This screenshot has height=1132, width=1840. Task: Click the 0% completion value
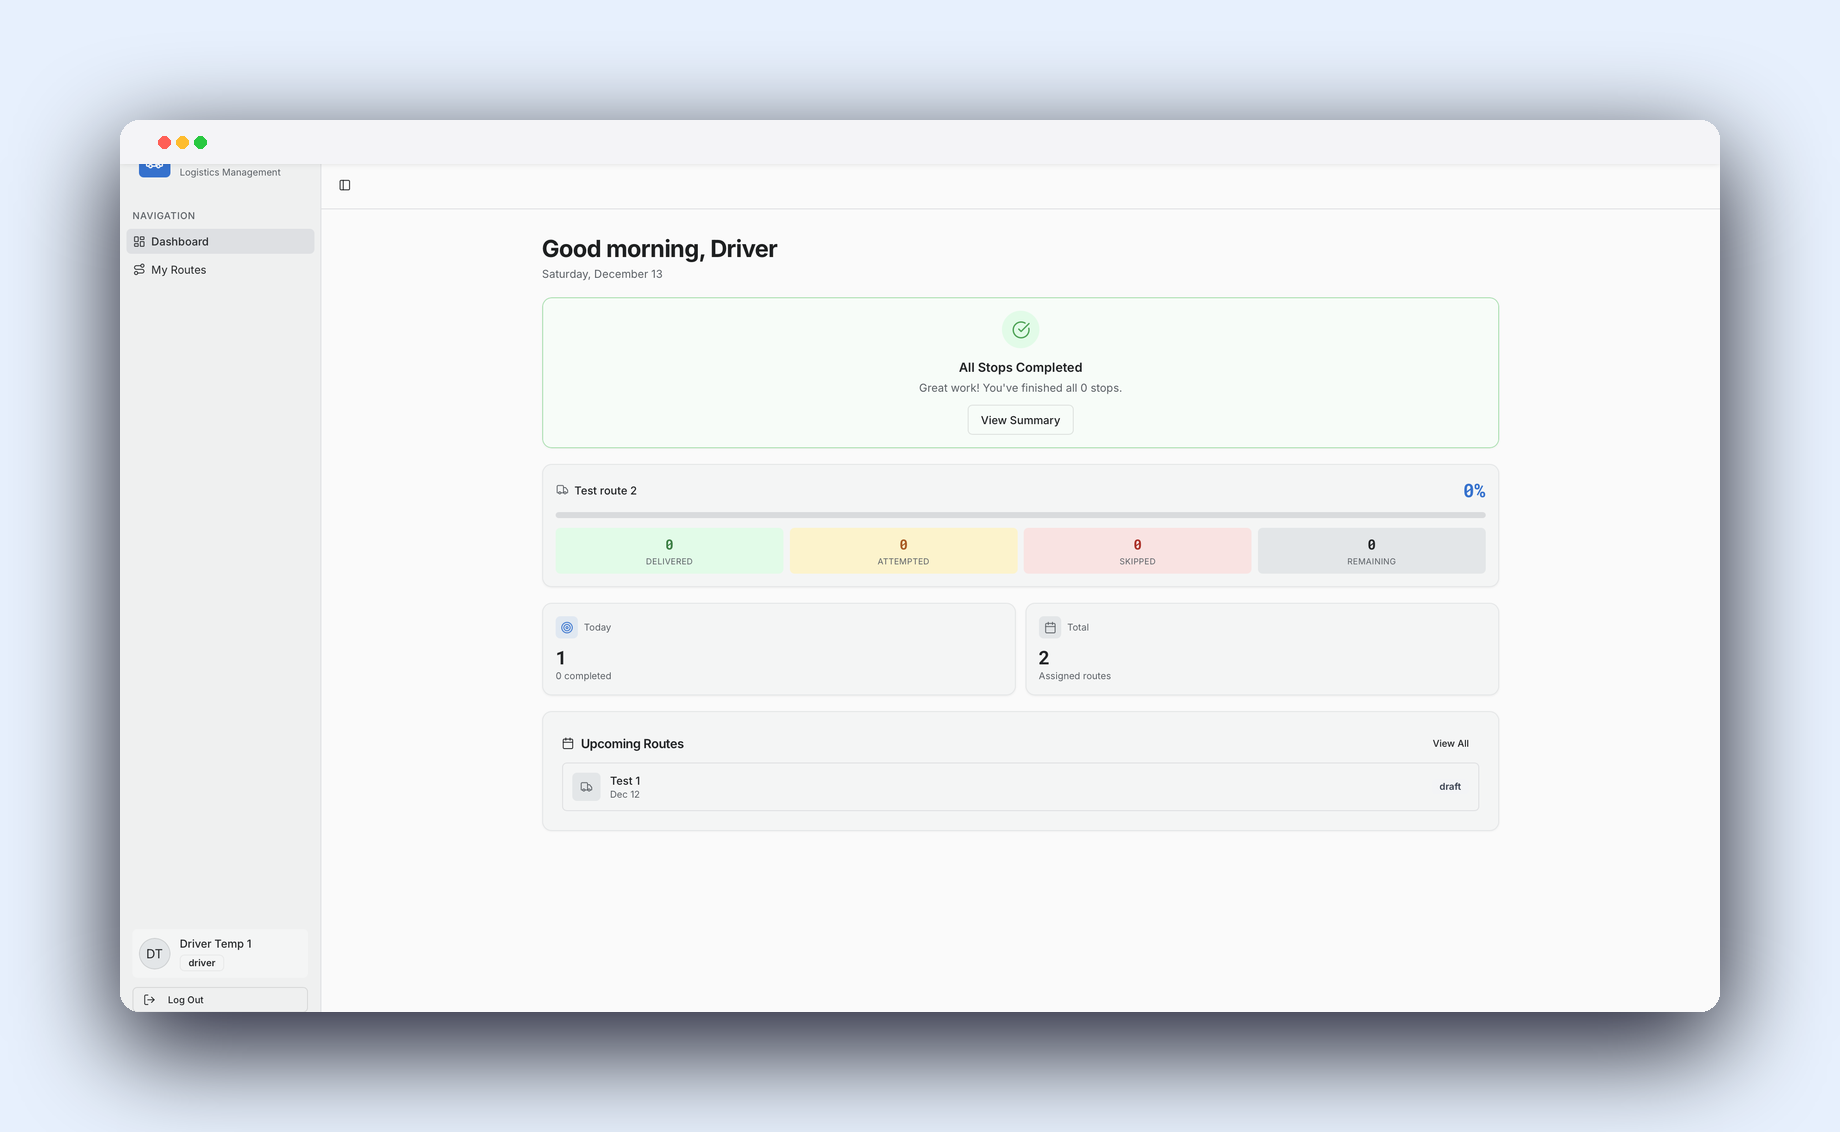tap(1474, 491)
